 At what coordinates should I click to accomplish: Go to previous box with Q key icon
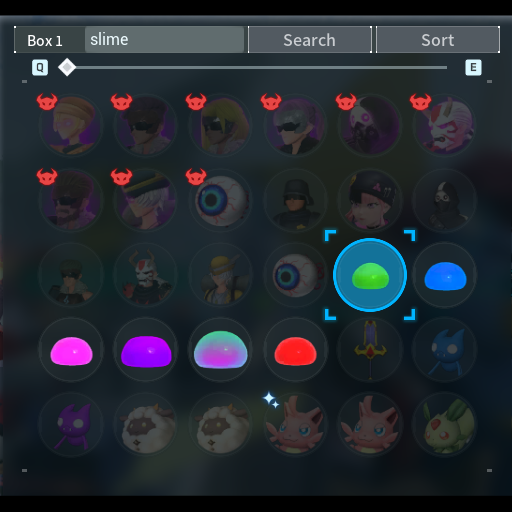tap(40, 68)
